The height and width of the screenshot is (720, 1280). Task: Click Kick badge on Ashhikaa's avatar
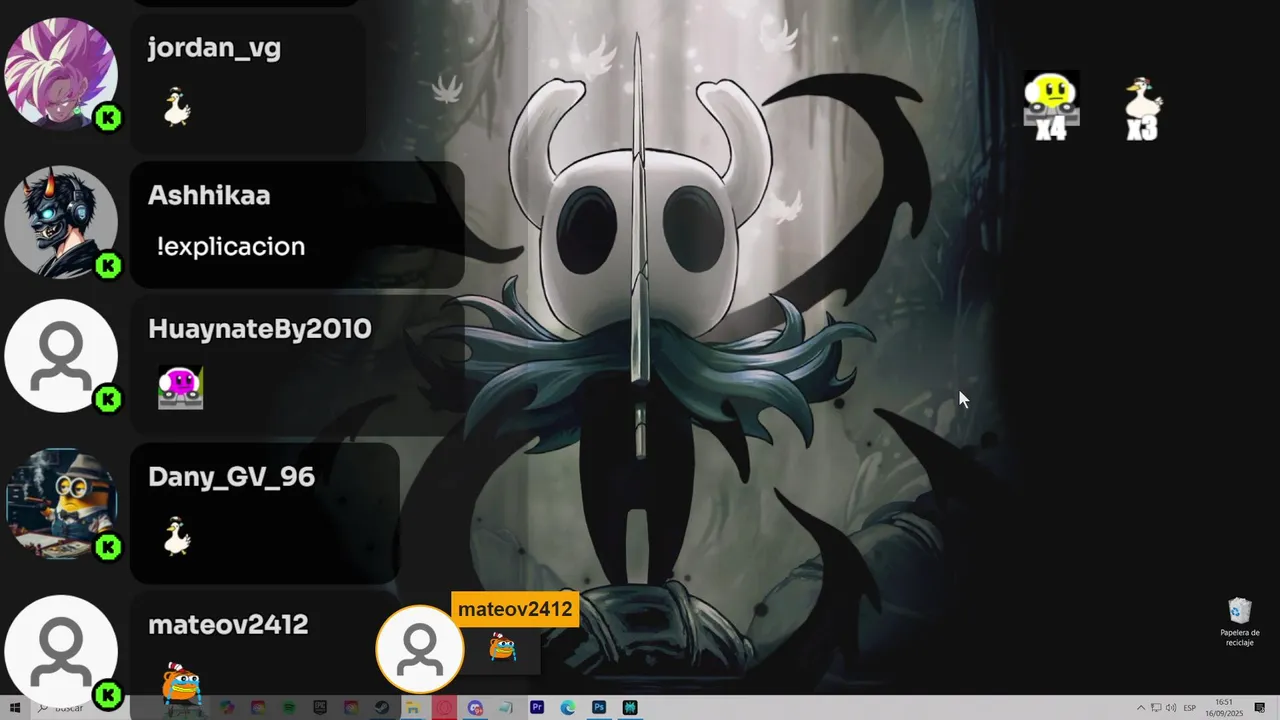pyautogui.click(x=108, y=266)
